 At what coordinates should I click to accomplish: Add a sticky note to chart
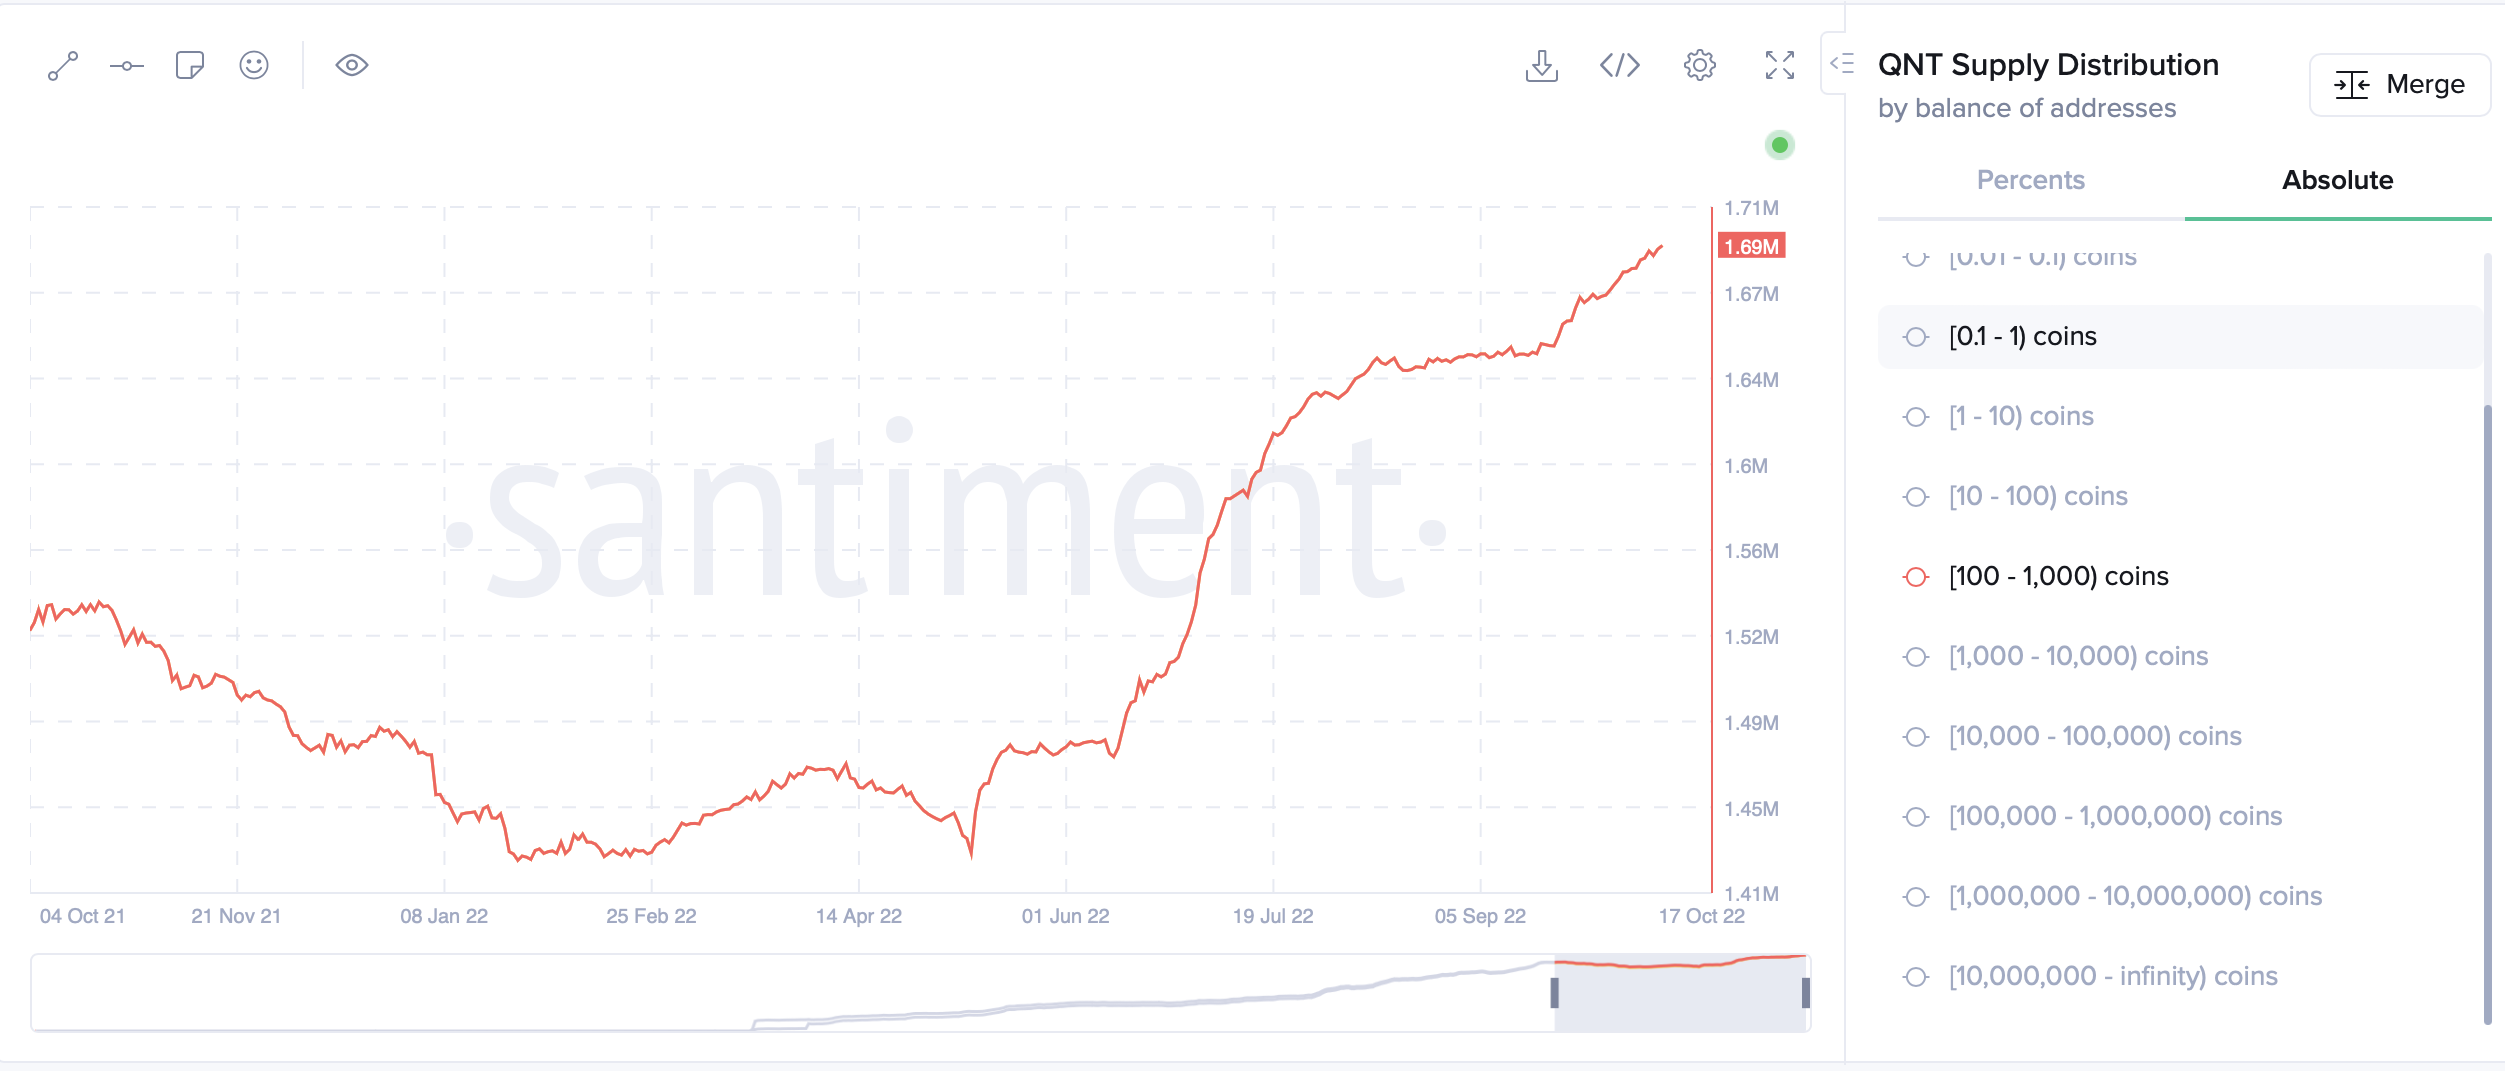(190, 66)
